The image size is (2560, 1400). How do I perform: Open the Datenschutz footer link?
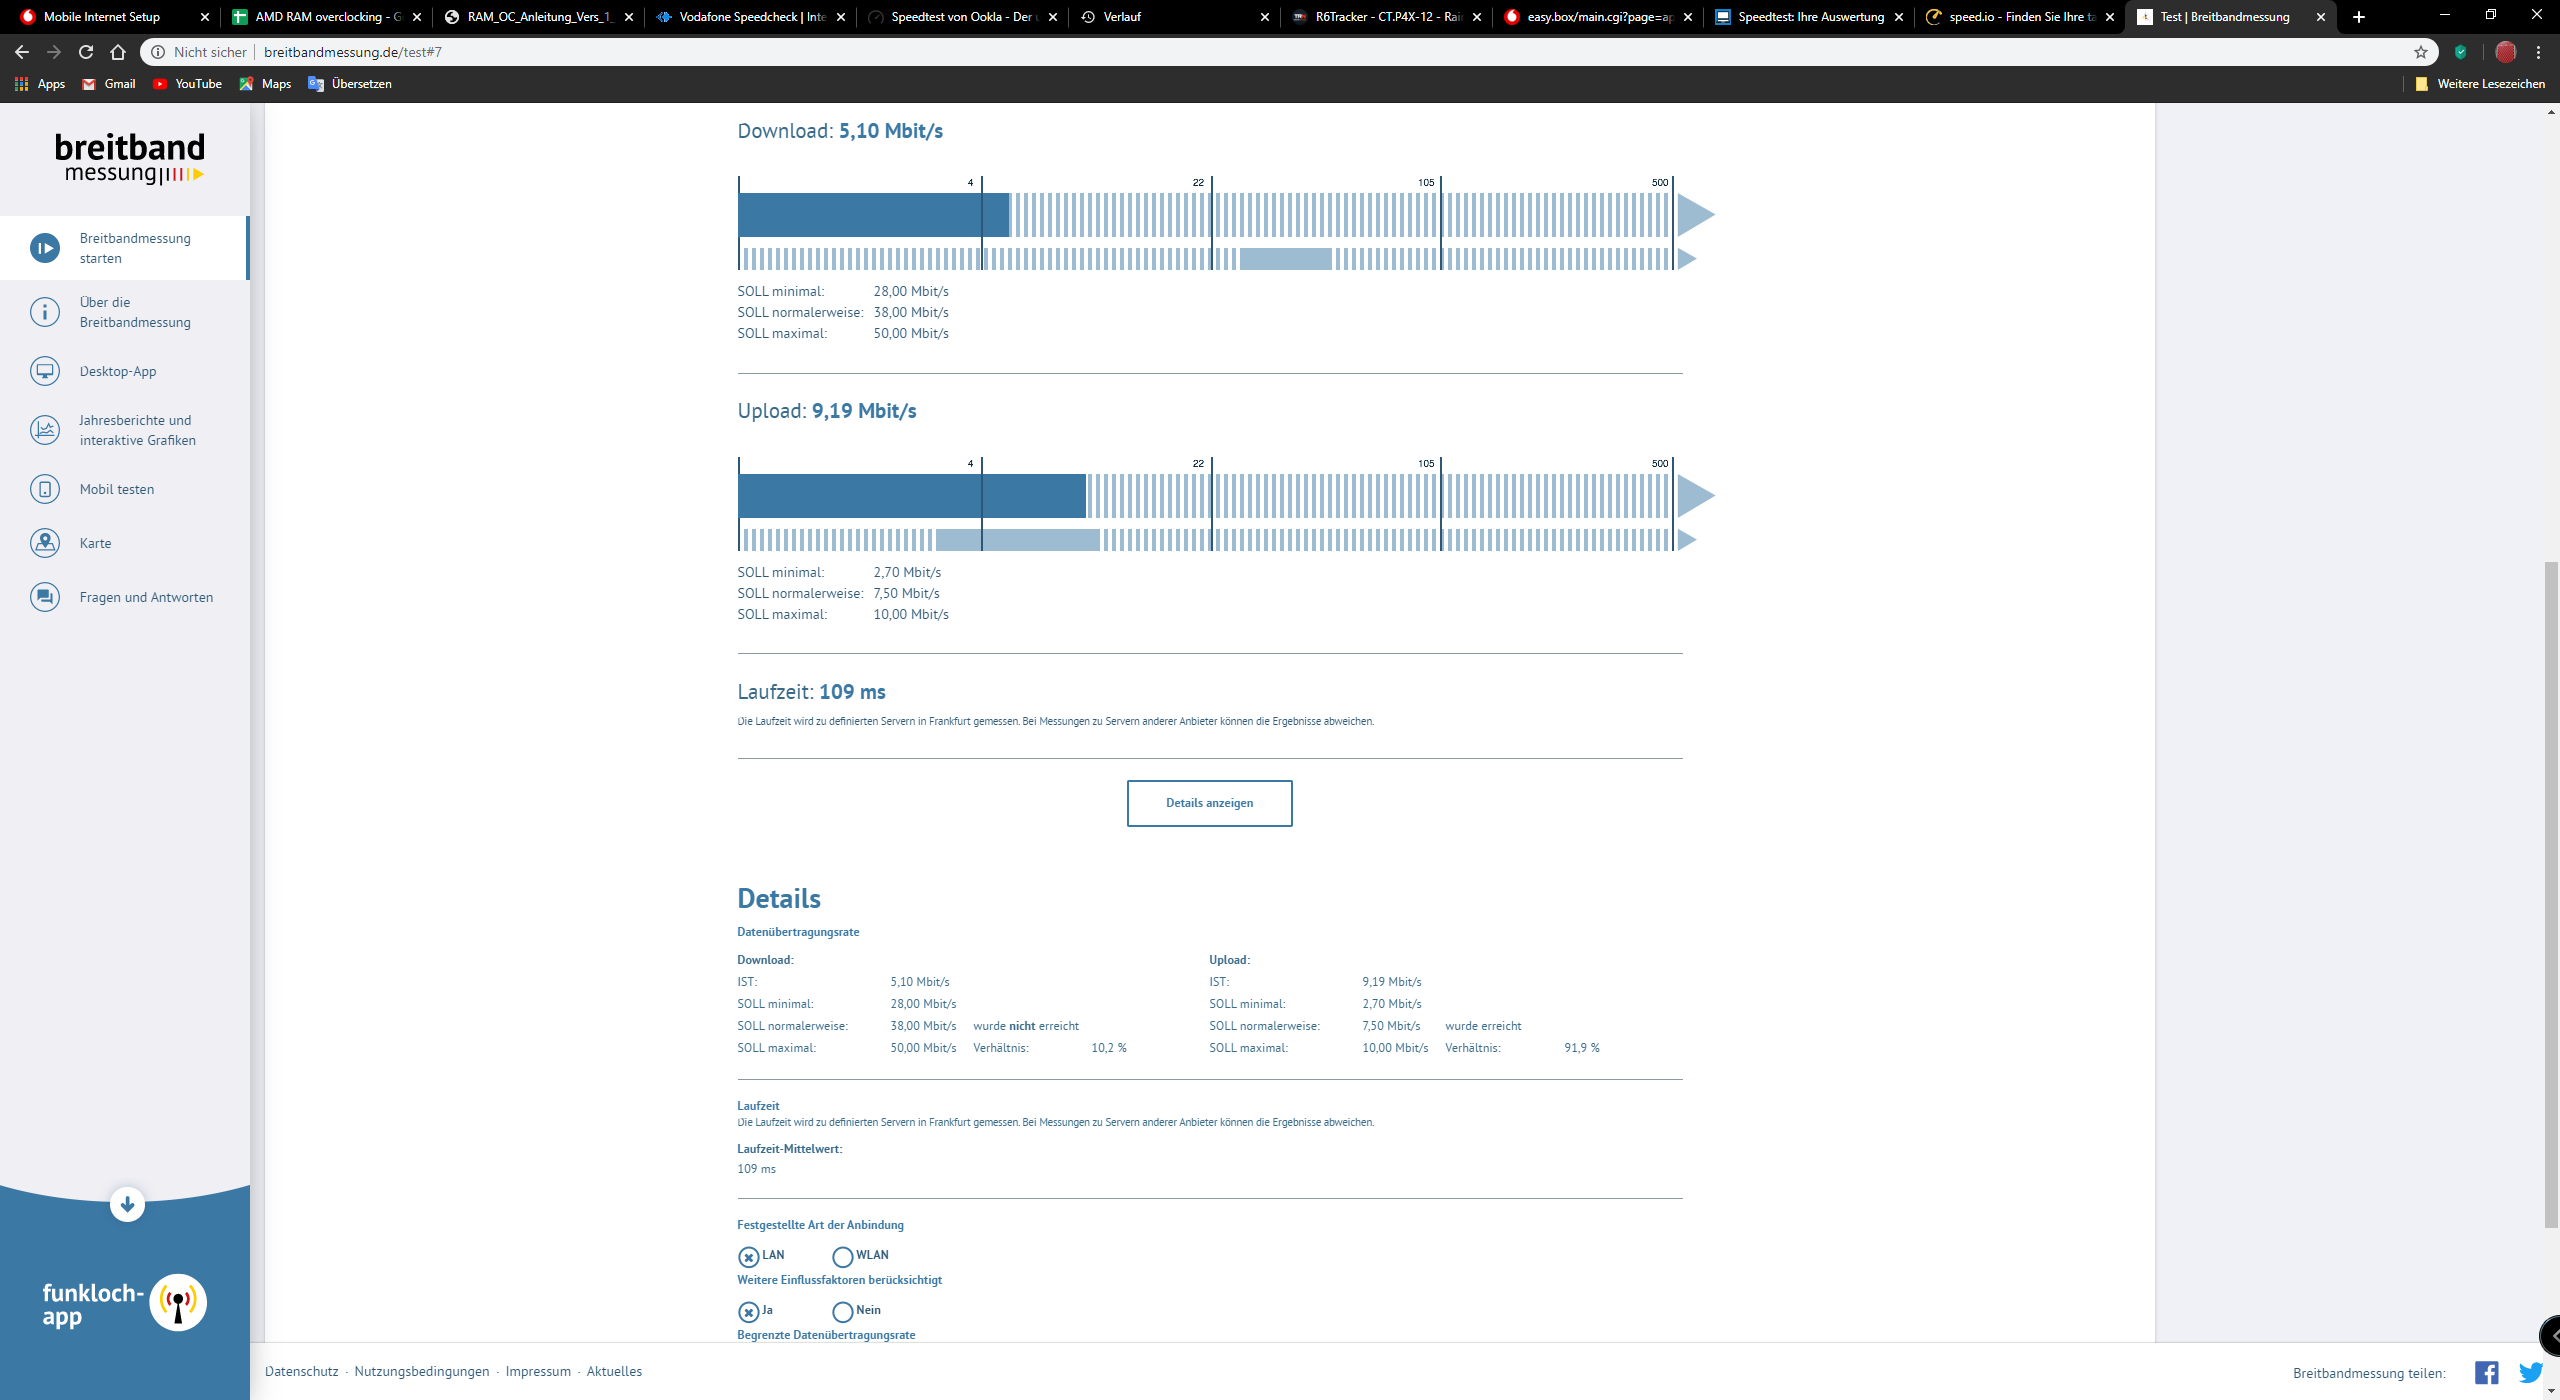(302, 1371)
